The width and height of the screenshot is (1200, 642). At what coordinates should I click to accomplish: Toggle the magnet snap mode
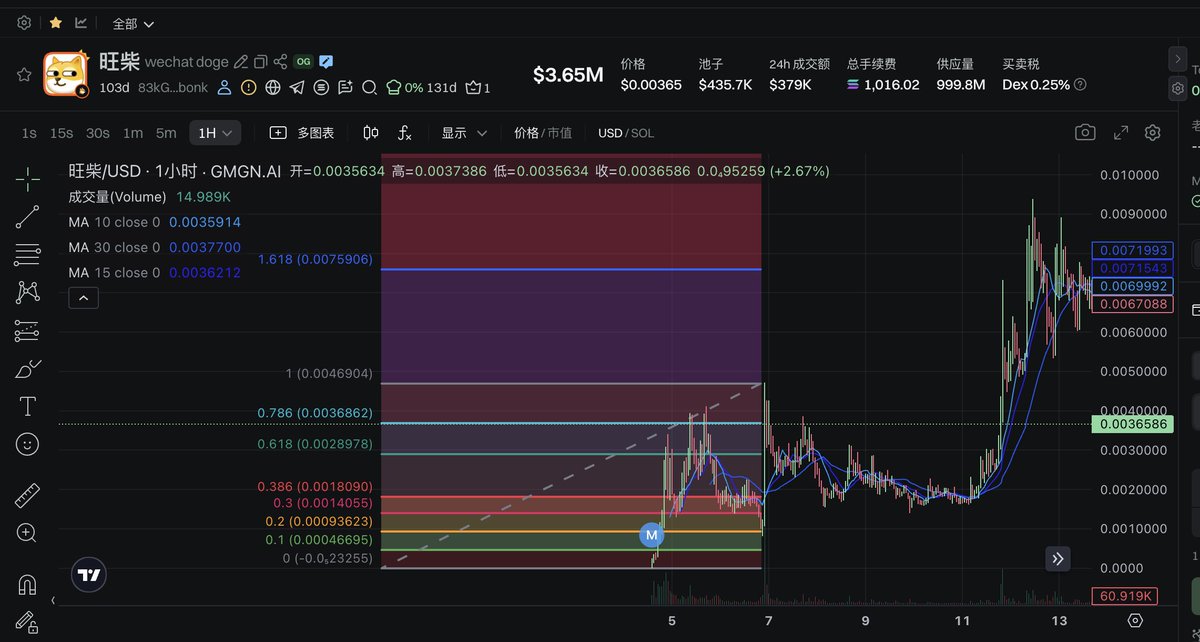click(x=28, y=584)
